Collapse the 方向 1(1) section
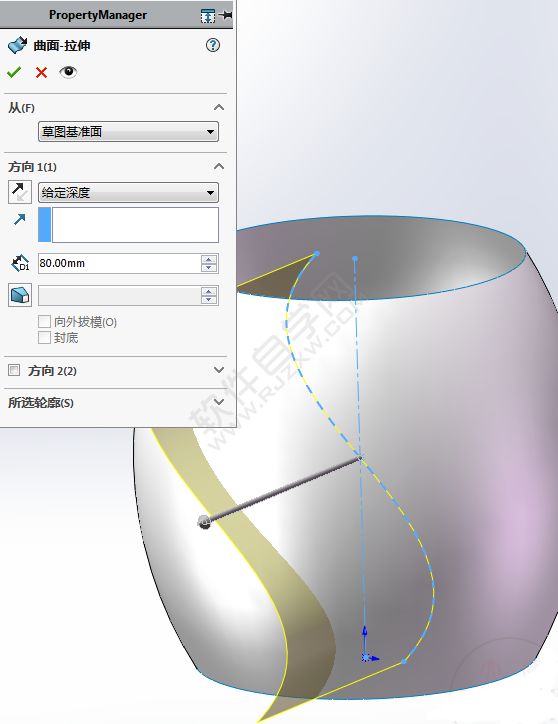 pyautogui.click(x=219, y=166)
